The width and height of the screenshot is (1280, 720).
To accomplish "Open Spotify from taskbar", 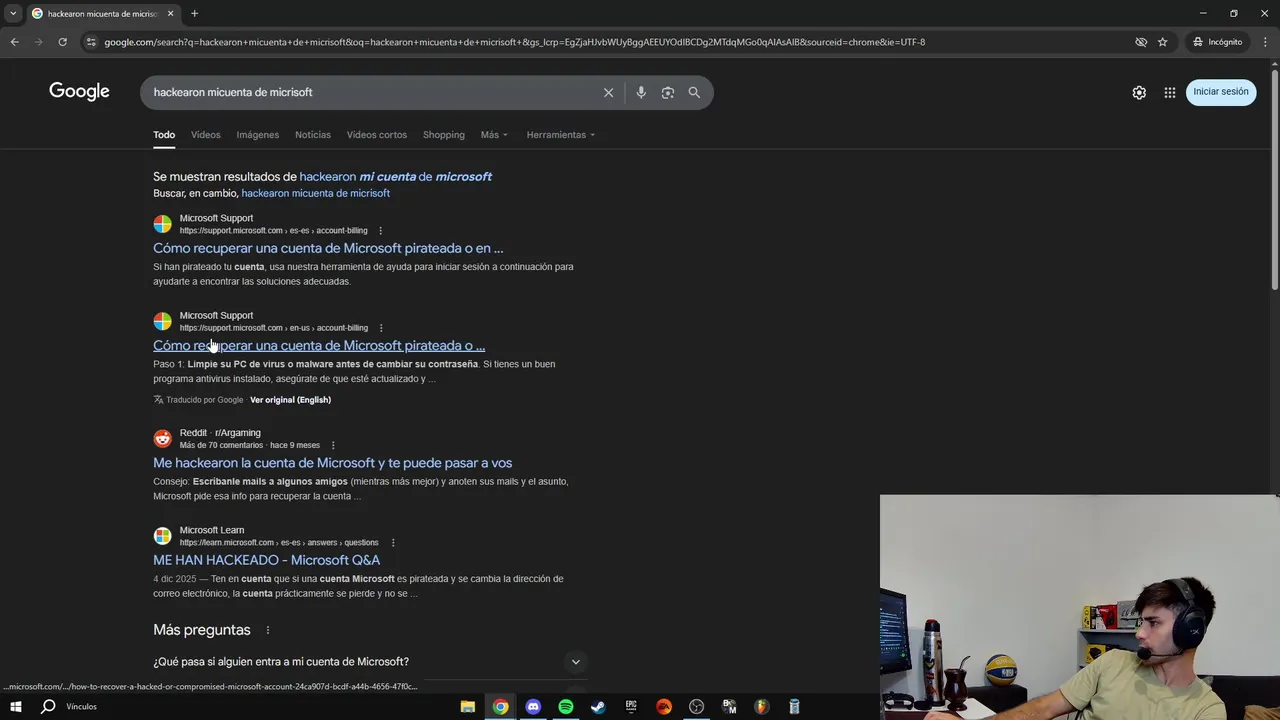I will [x=566, y=706].
